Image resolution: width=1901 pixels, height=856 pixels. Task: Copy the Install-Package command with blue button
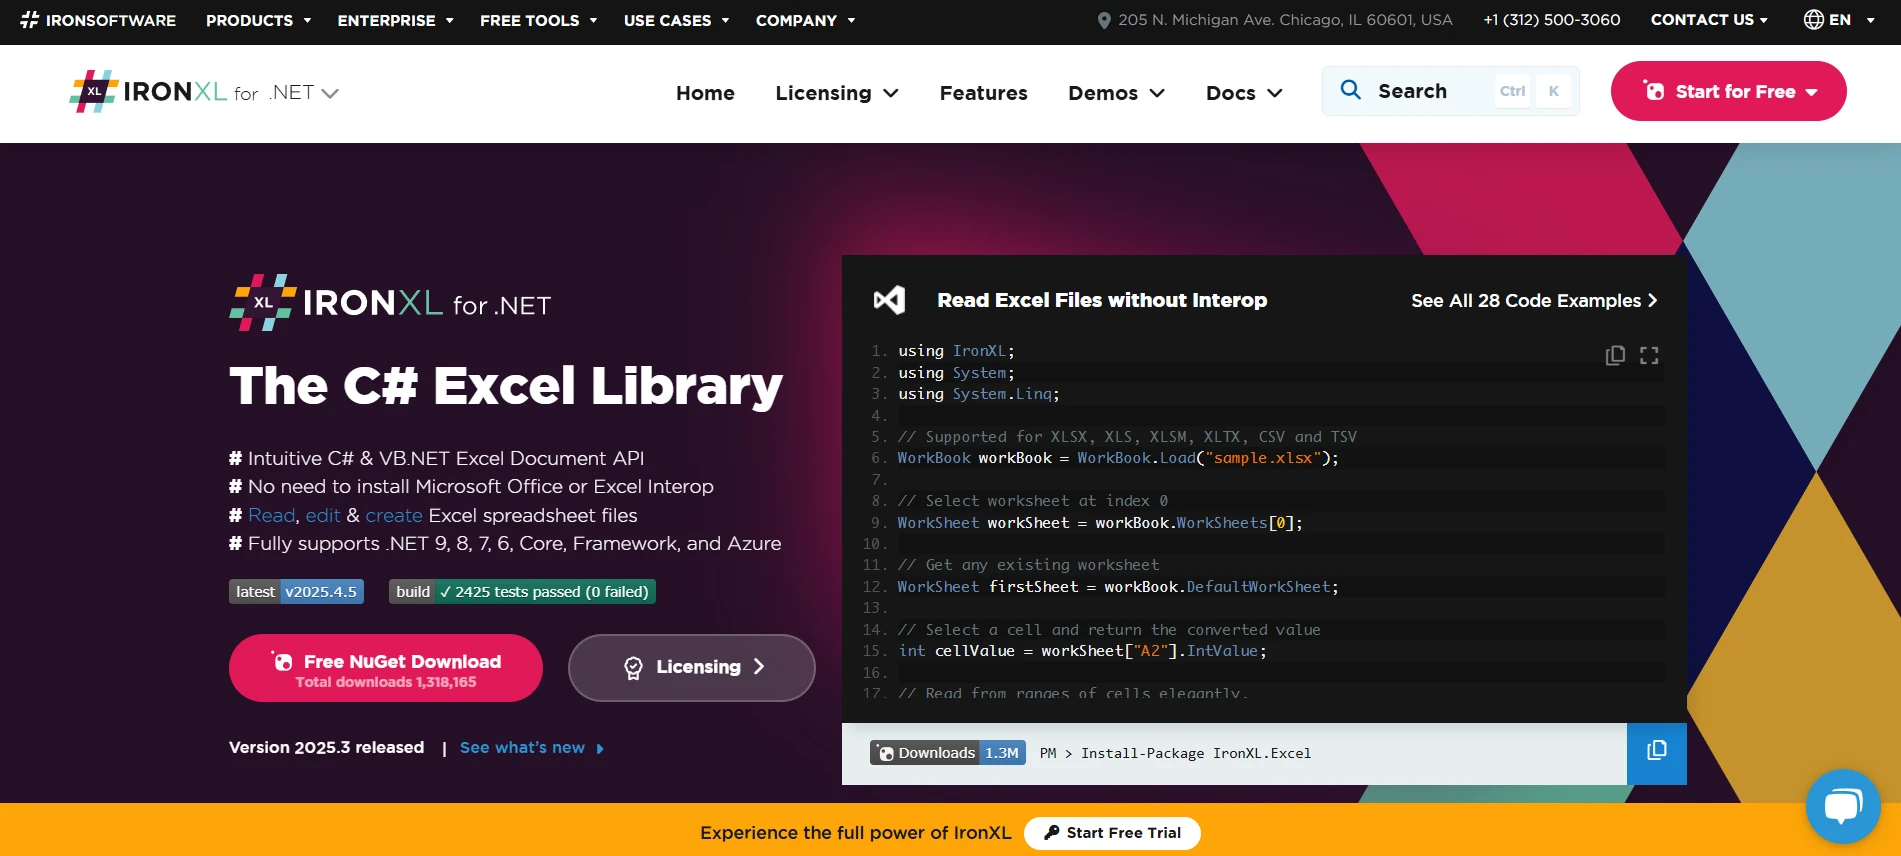tap(1656, 752)
